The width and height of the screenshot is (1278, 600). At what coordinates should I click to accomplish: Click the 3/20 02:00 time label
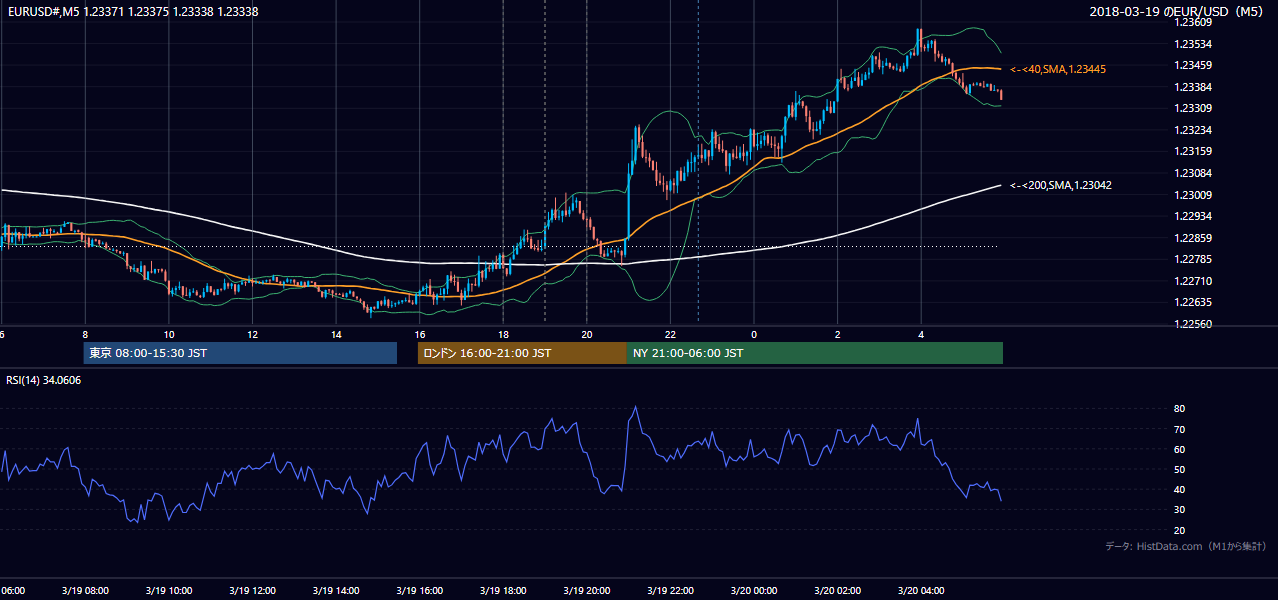pyautogui.click(x=837, y=591)
